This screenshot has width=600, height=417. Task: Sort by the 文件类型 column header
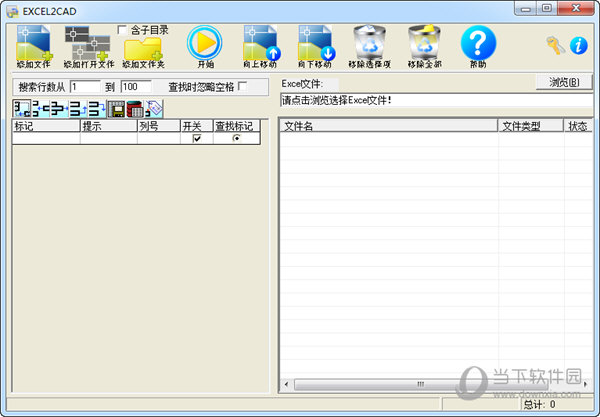tap(530, 126)
